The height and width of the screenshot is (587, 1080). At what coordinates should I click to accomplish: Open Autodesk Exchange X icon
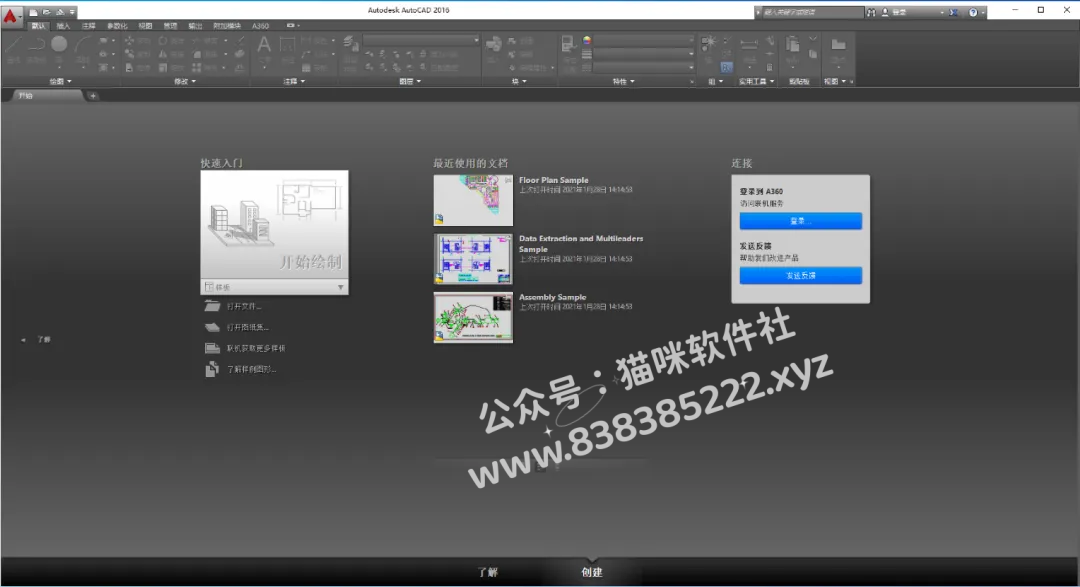point(953,12)
